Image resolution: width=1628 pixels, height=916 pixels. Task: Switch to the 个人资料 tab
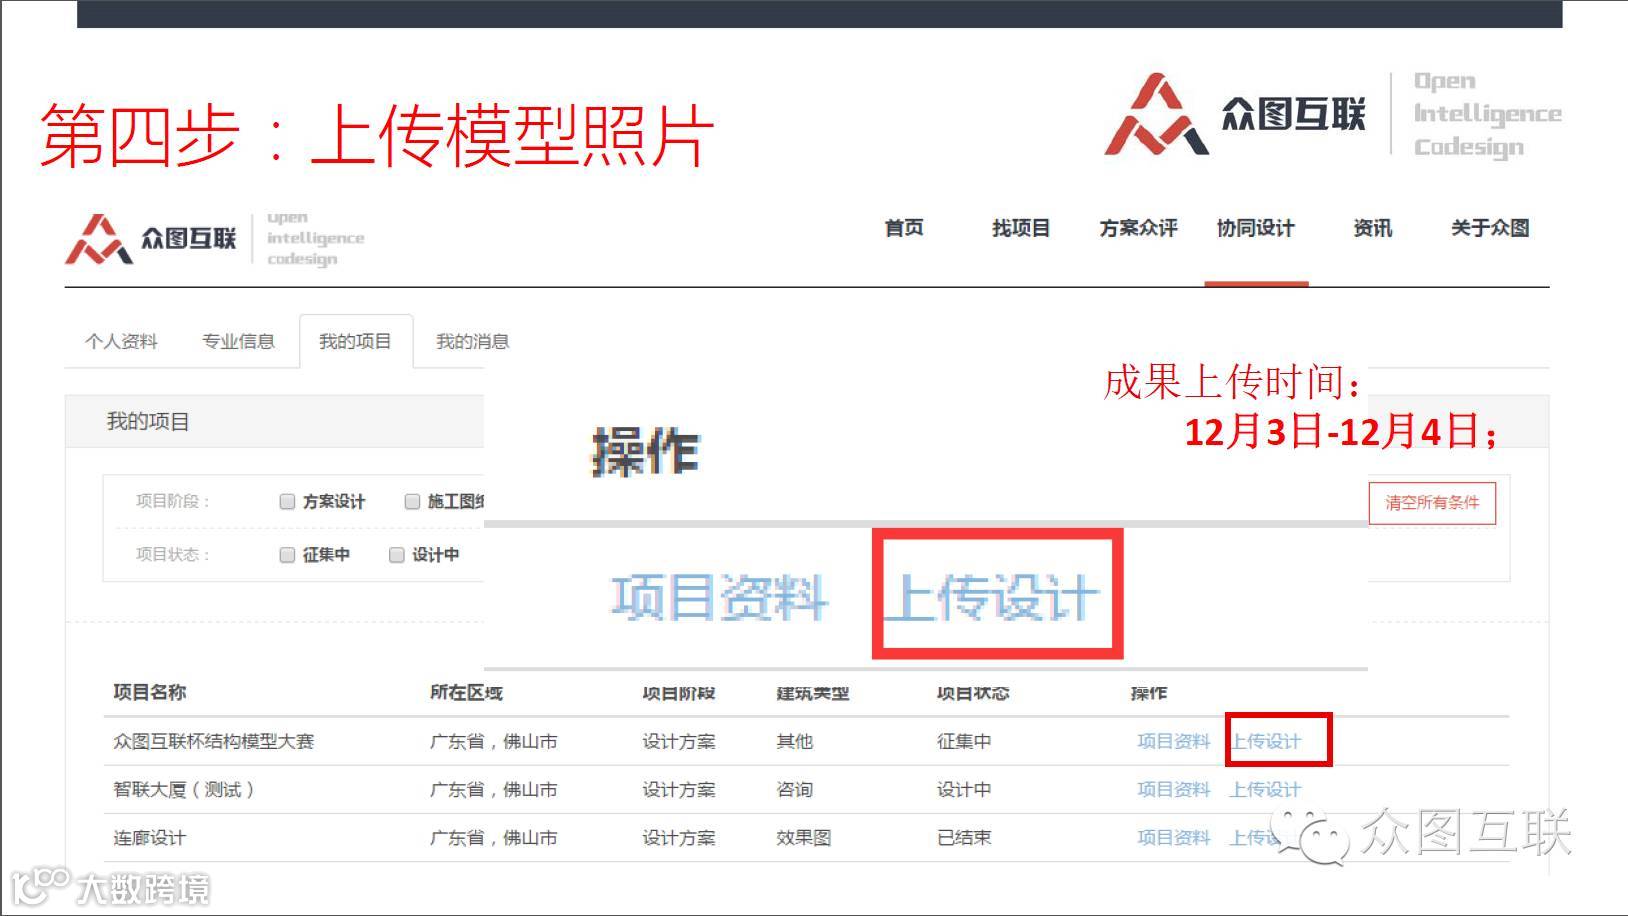121,342
